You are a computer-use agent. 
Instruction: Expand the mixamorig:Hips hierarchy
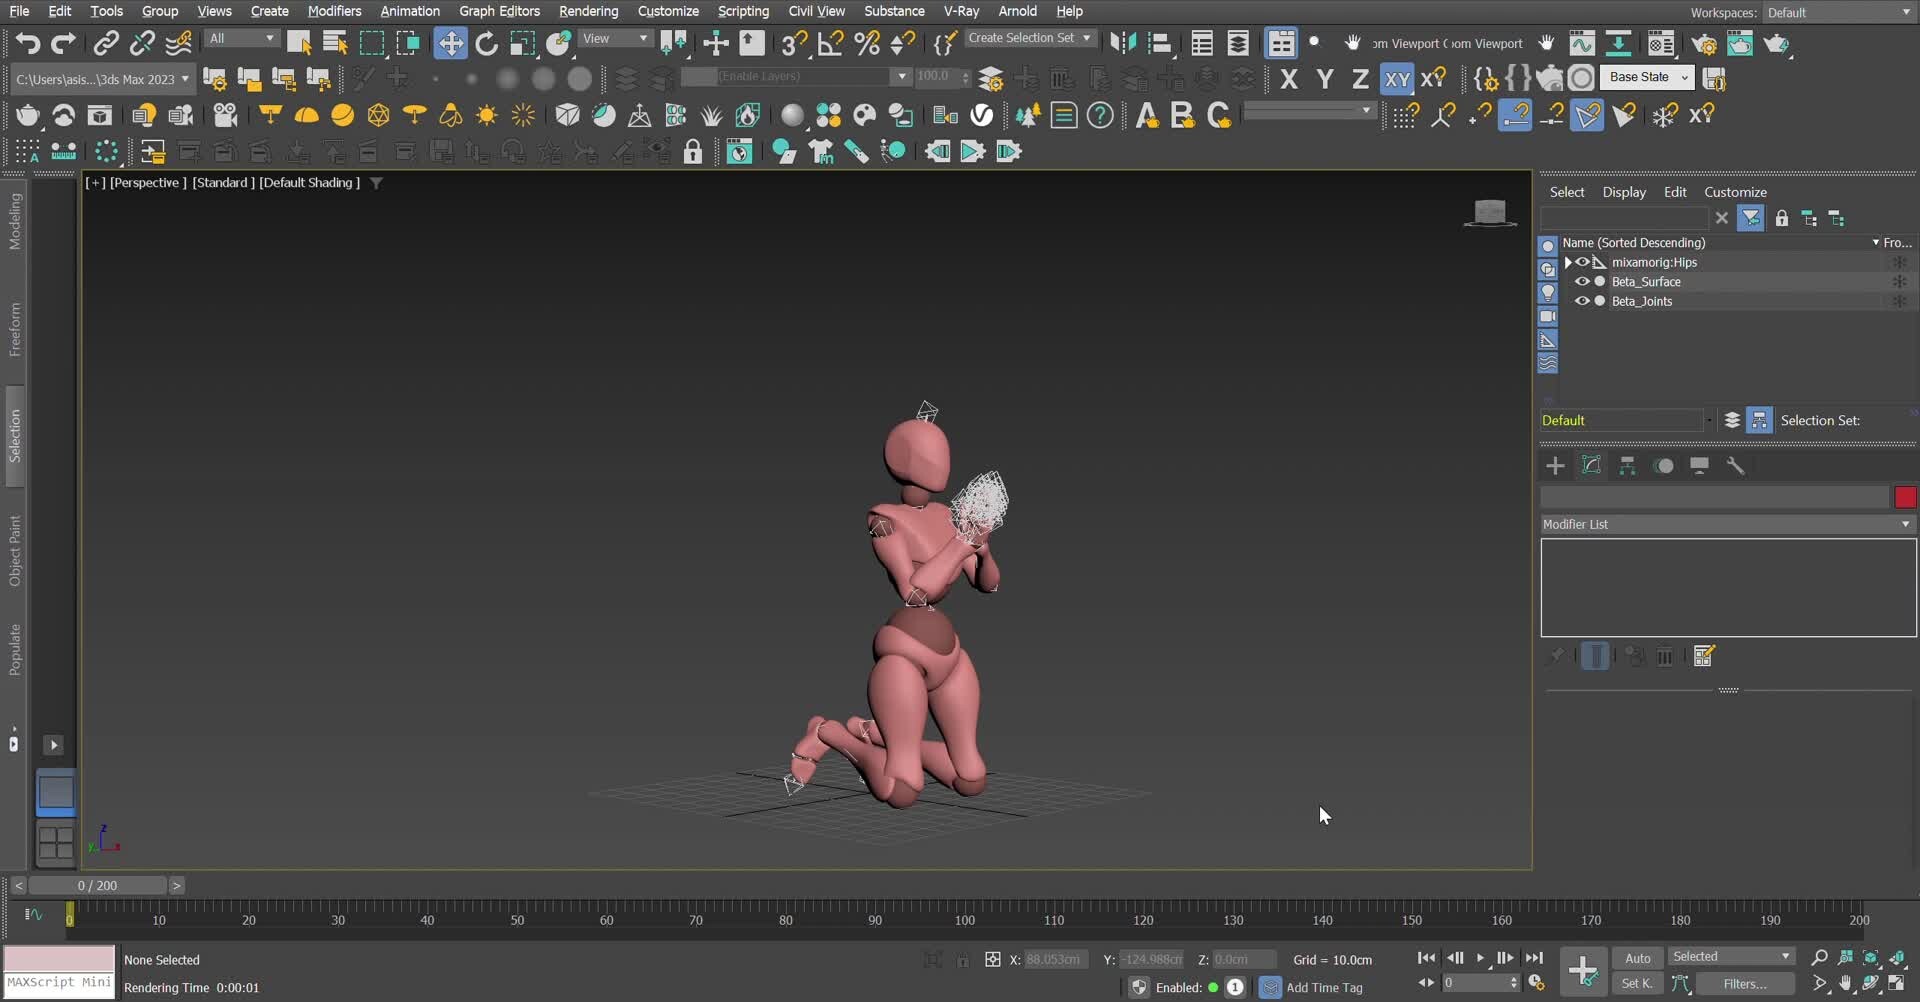[x=1568, y=262]
